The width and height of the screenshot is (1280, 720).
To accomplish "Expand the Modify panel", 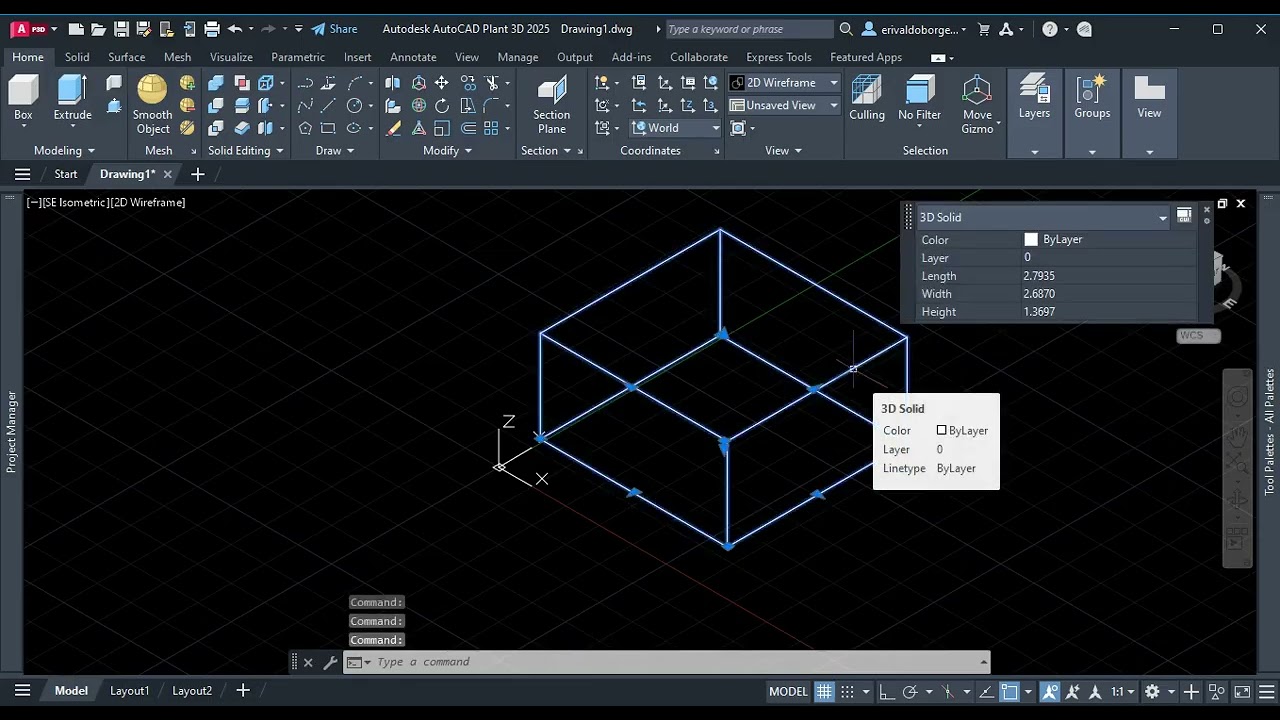I will [448, 151].
